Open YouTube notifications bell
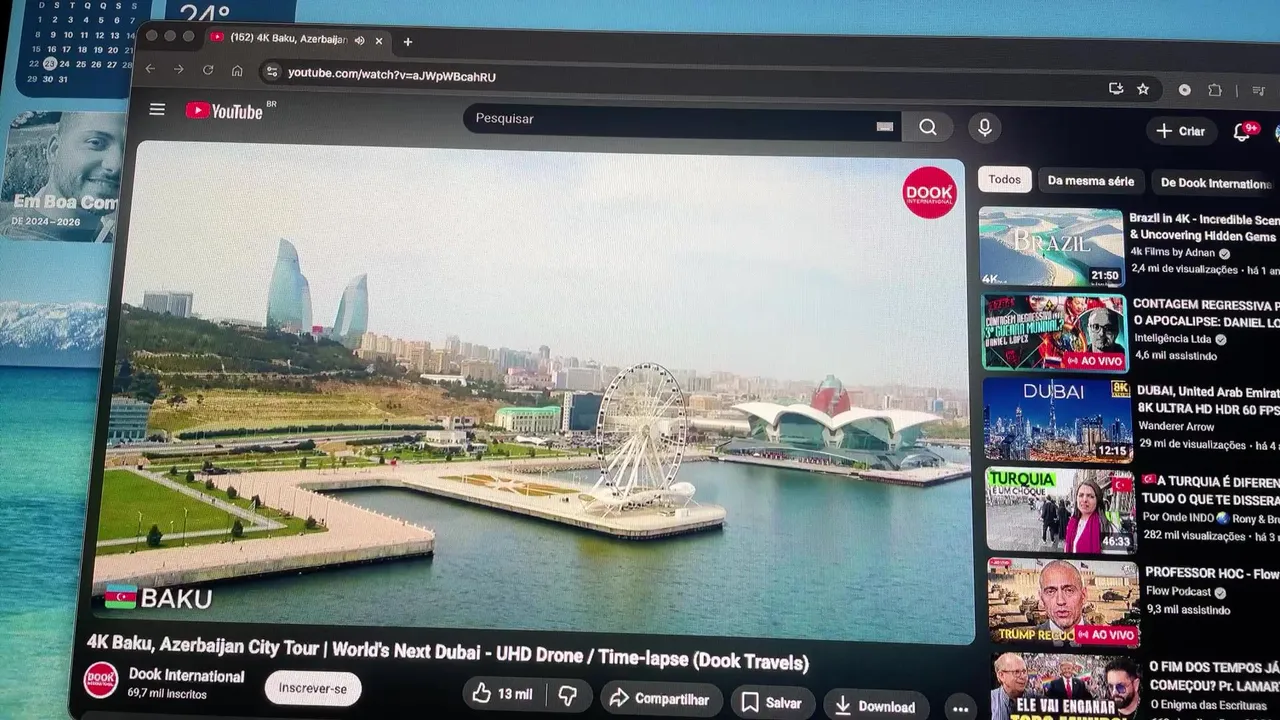 click(1242, 131)
